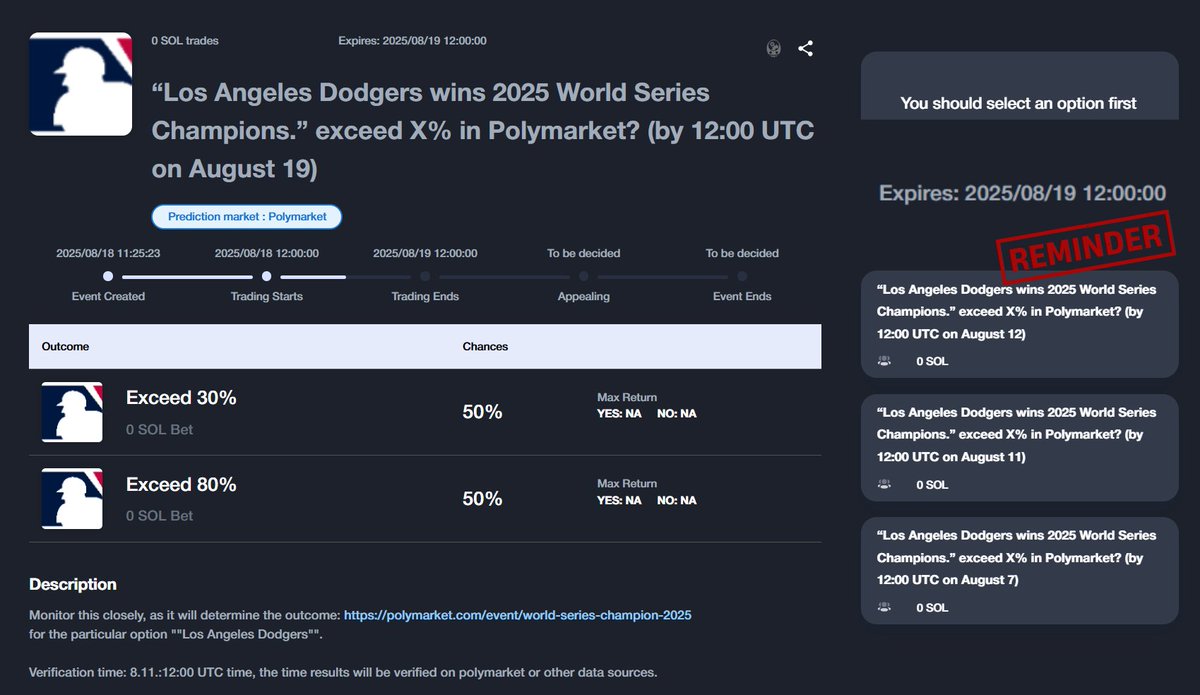Screen dimensions: 1200x695
Task: Click Max Return in Exceed 30% row
Action: tap(627, 397)
